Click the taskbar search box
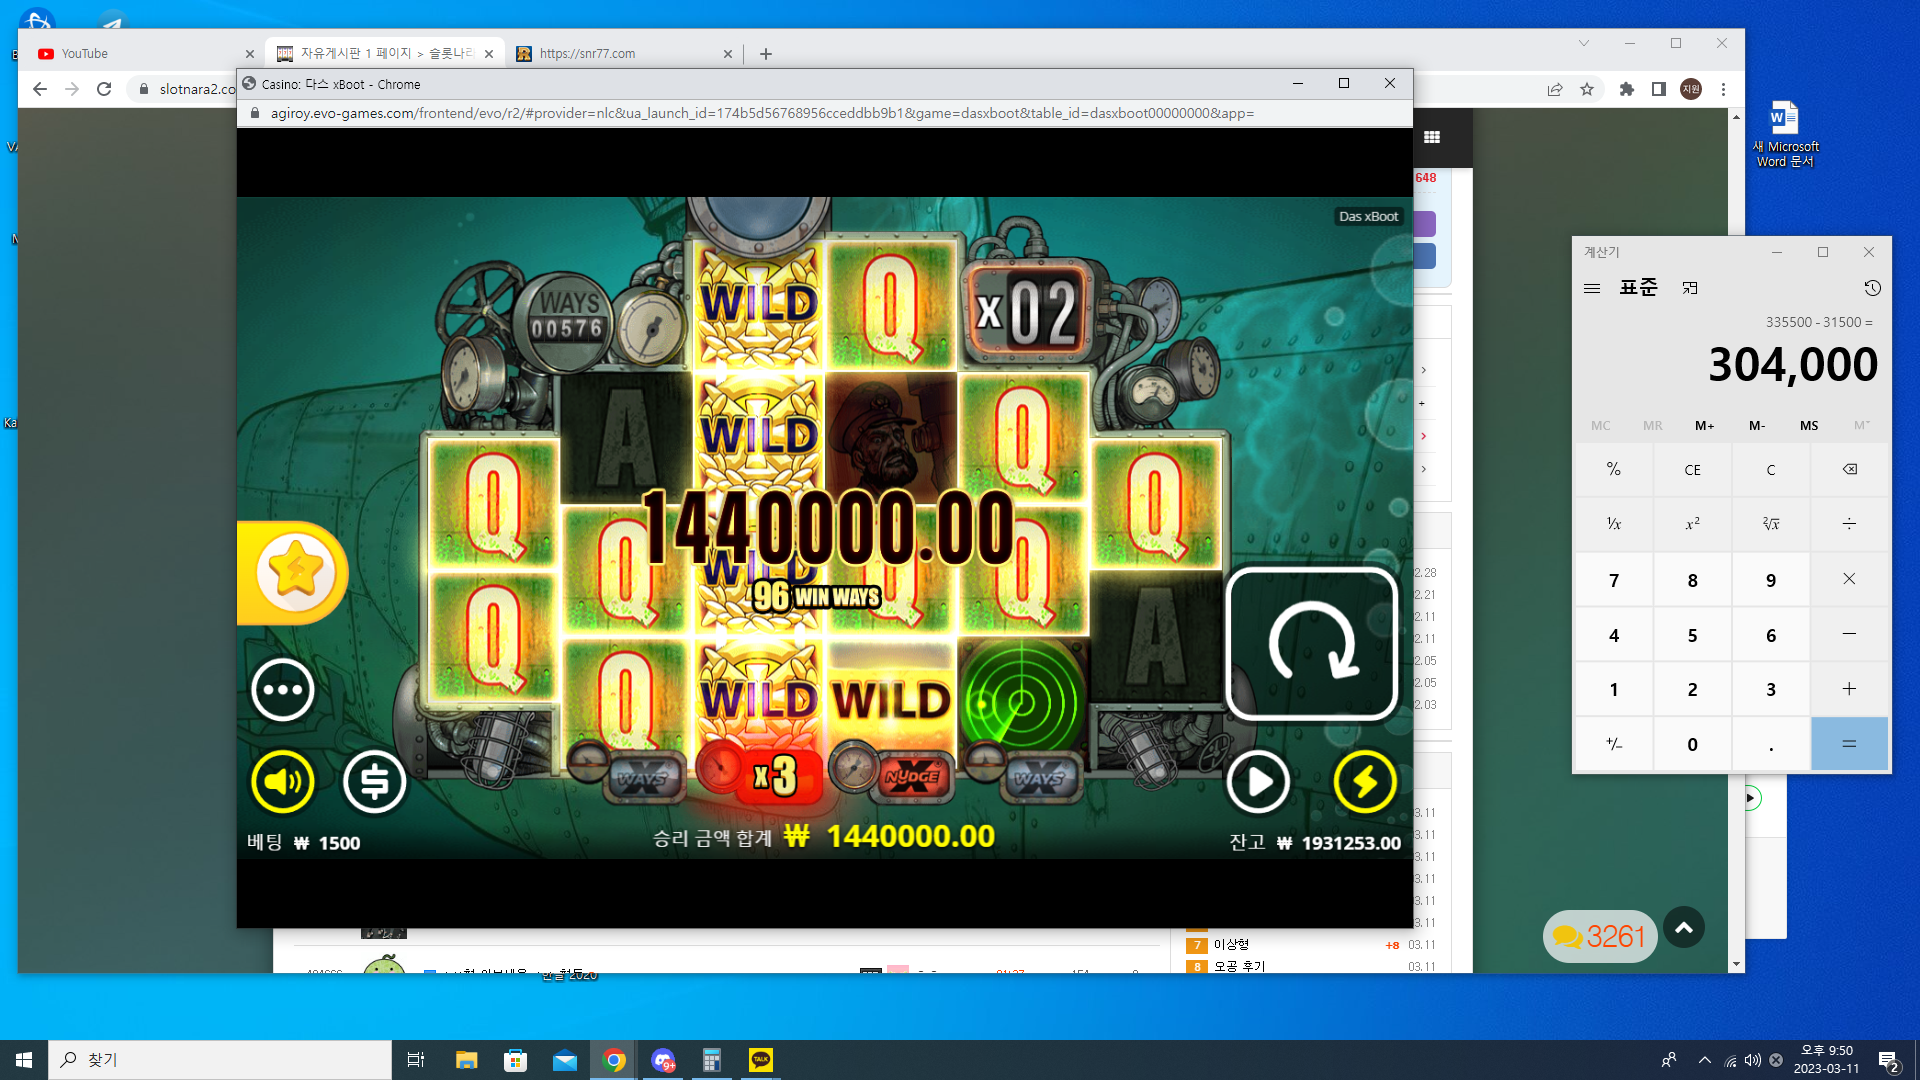 coord(220,1060)
